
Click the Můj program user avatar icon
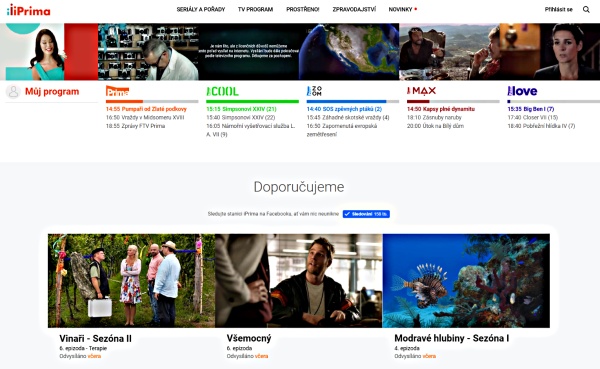click(x=13, y=92)
